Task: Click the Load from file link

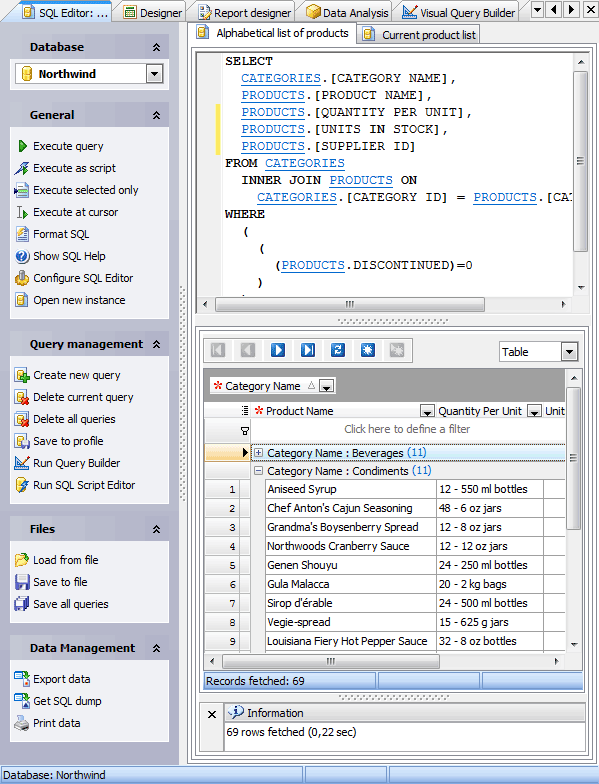Action: pos(66,560)
